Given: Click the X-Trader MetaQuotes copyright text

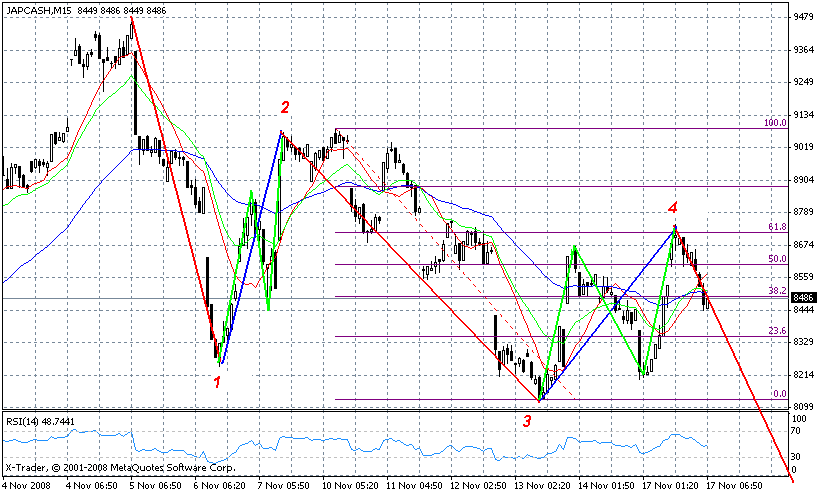Looking at the screenshot, I should click(121, 468).
